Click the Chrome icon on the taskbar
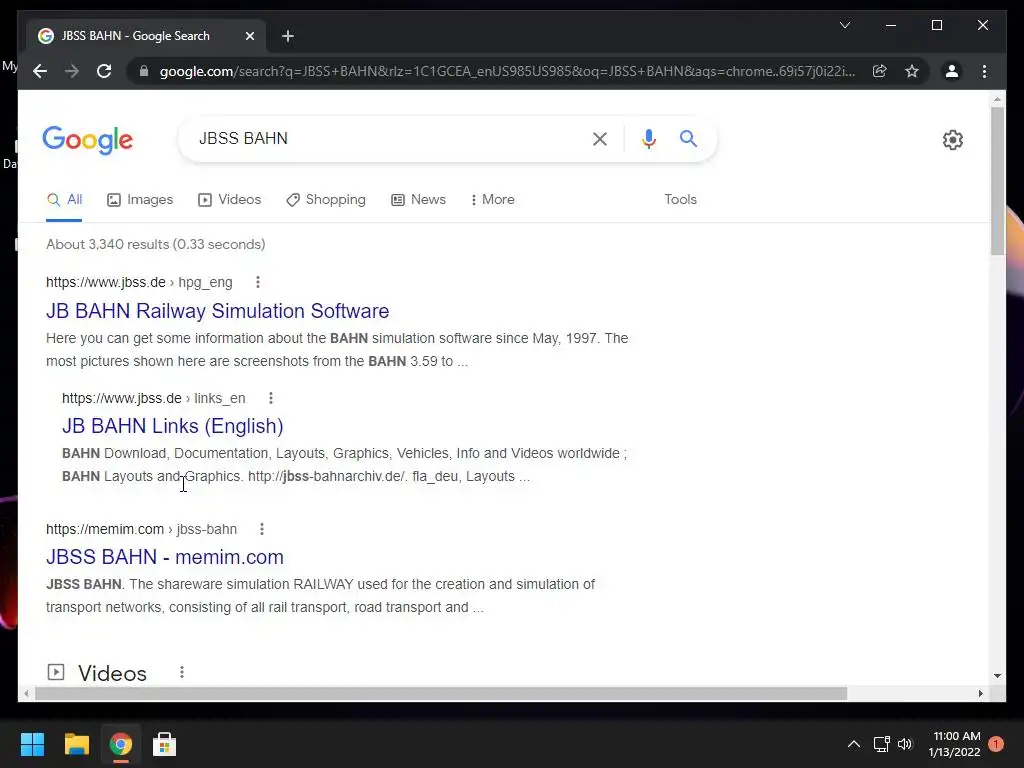Screen dimensions: 1024x768 120,744
